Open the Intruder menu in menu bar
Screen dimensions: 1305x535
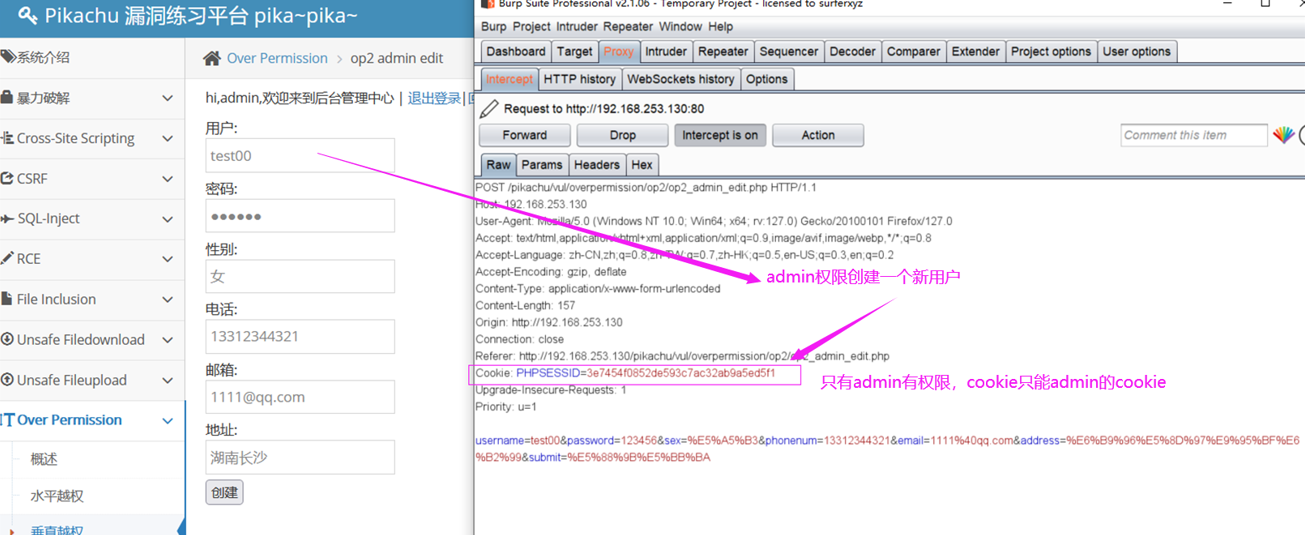coord(577,27)
